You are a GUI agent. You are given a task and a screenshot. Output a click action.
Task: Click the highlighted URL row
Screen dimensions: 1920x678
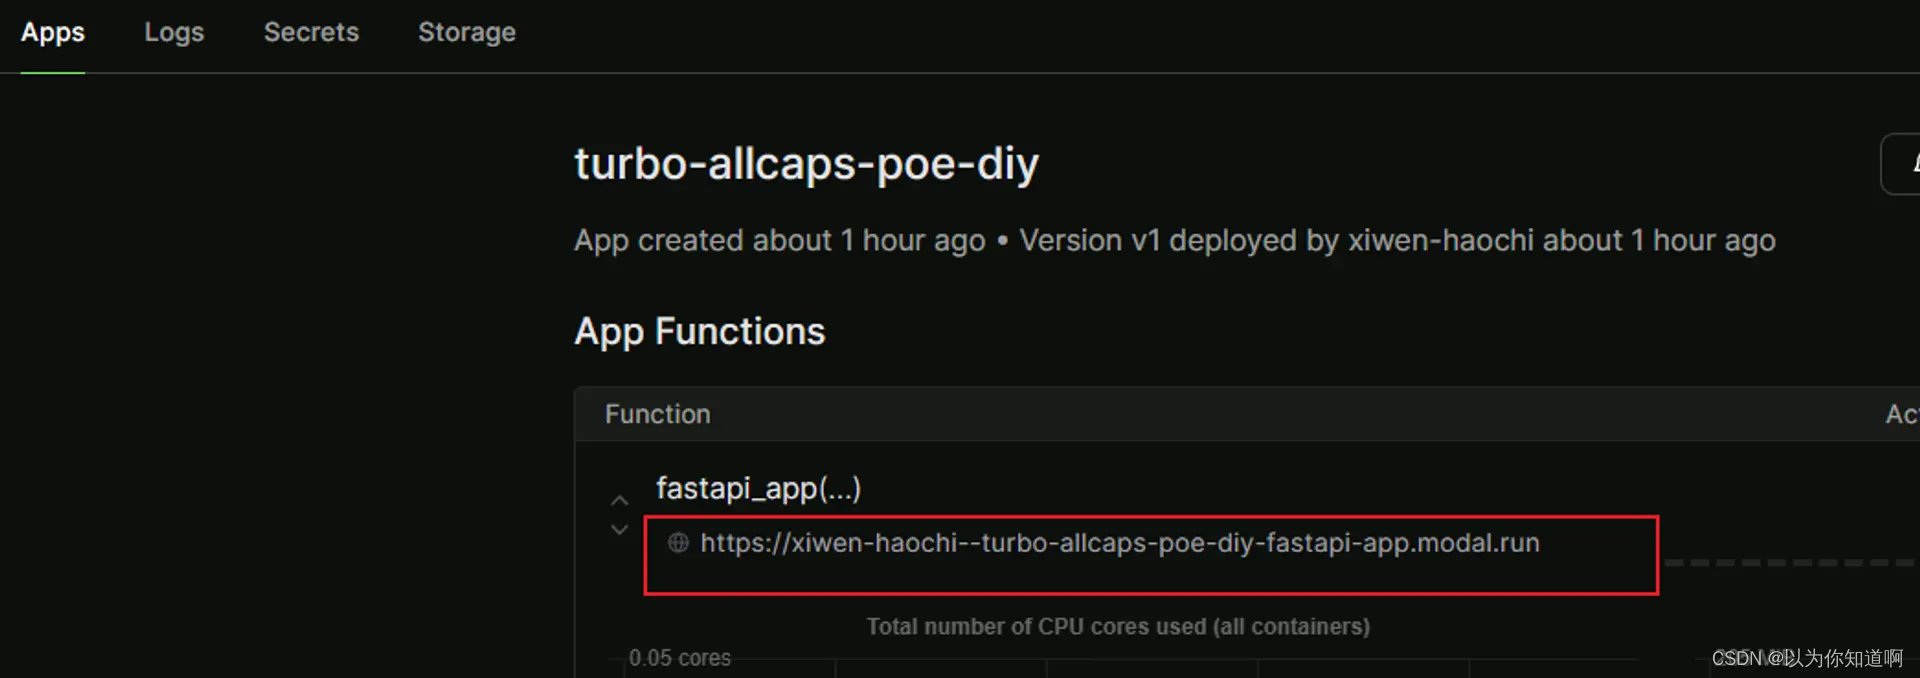pyautogui.click(x=1150, y=556)
